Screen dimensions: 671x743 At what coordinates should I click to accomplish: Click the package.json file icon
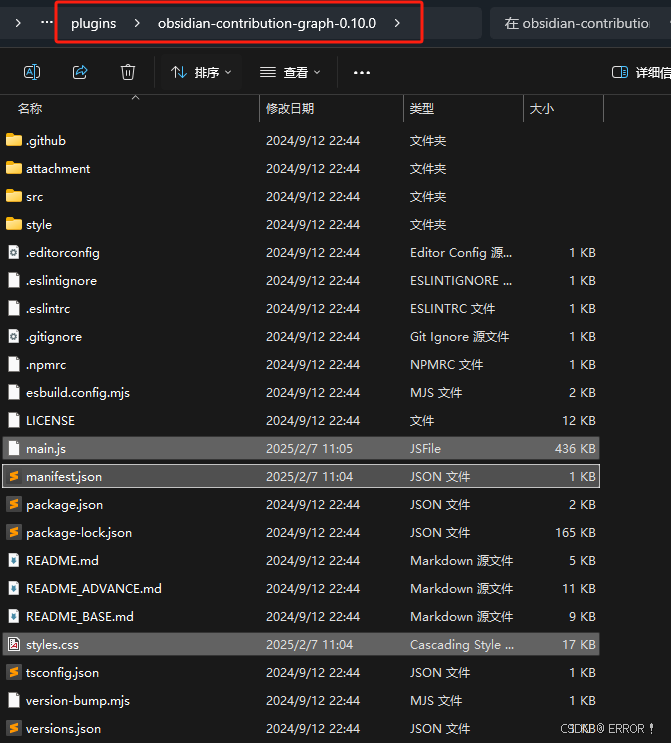coord(14,504)
